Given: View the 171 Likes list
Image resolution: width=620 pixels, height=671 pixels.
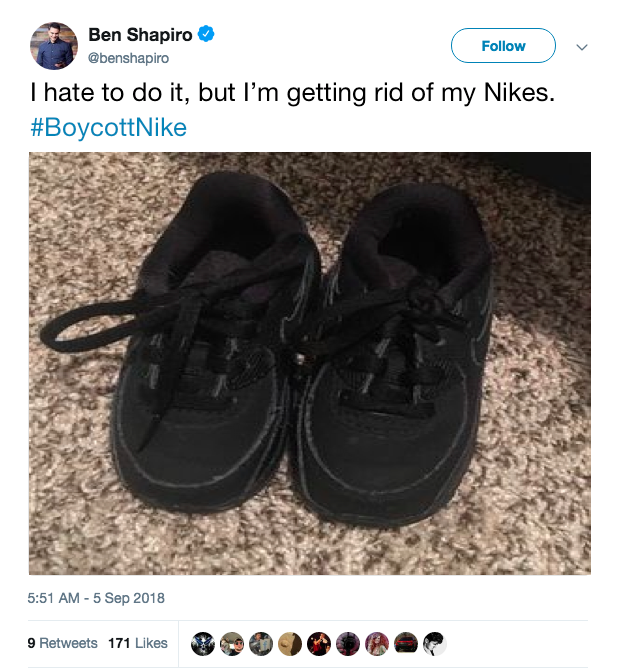Looking at the screenshot, I should pyautogui.click(x=137, y=643).
